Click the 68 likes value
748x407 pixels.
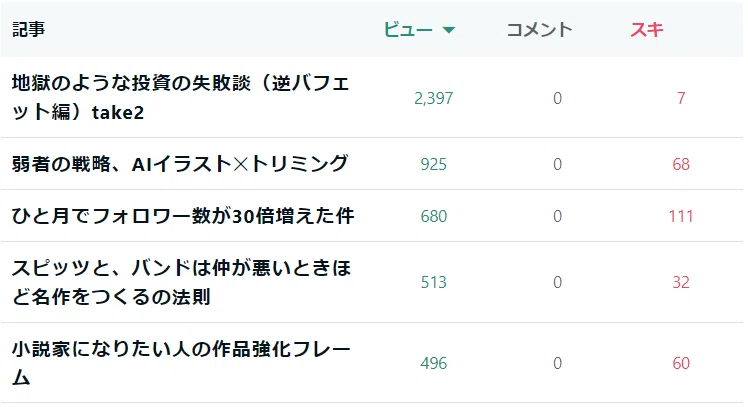click(681, 164)
